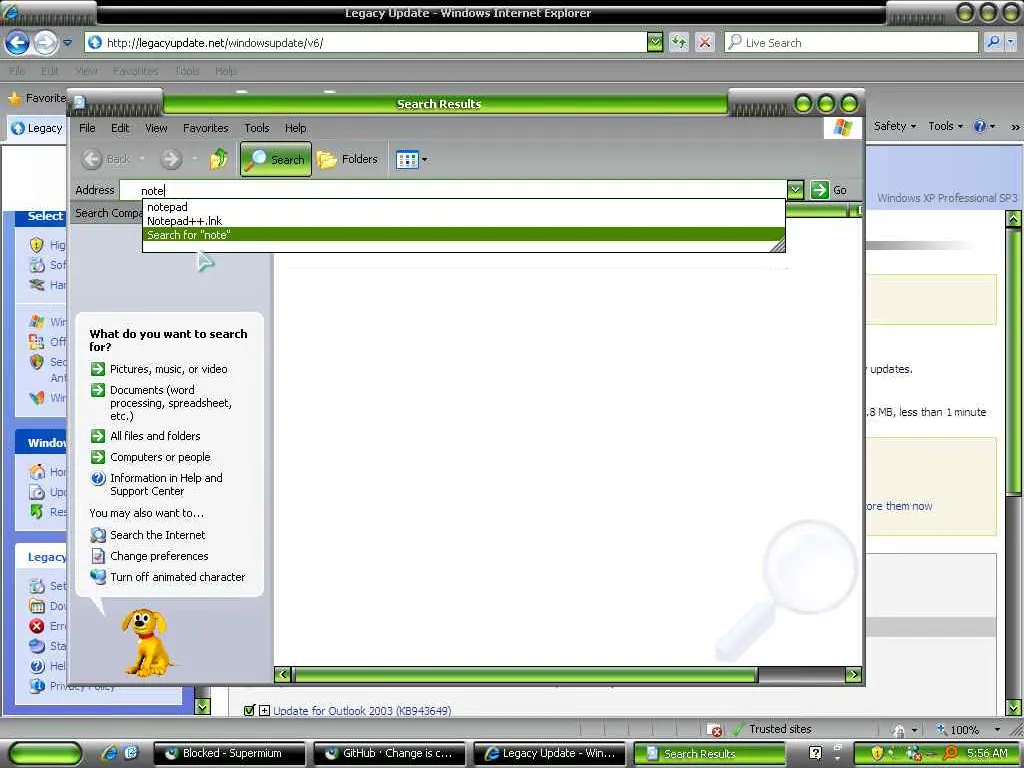Open Explorer address bar dropdown arrow

click(x=795, y=190)
